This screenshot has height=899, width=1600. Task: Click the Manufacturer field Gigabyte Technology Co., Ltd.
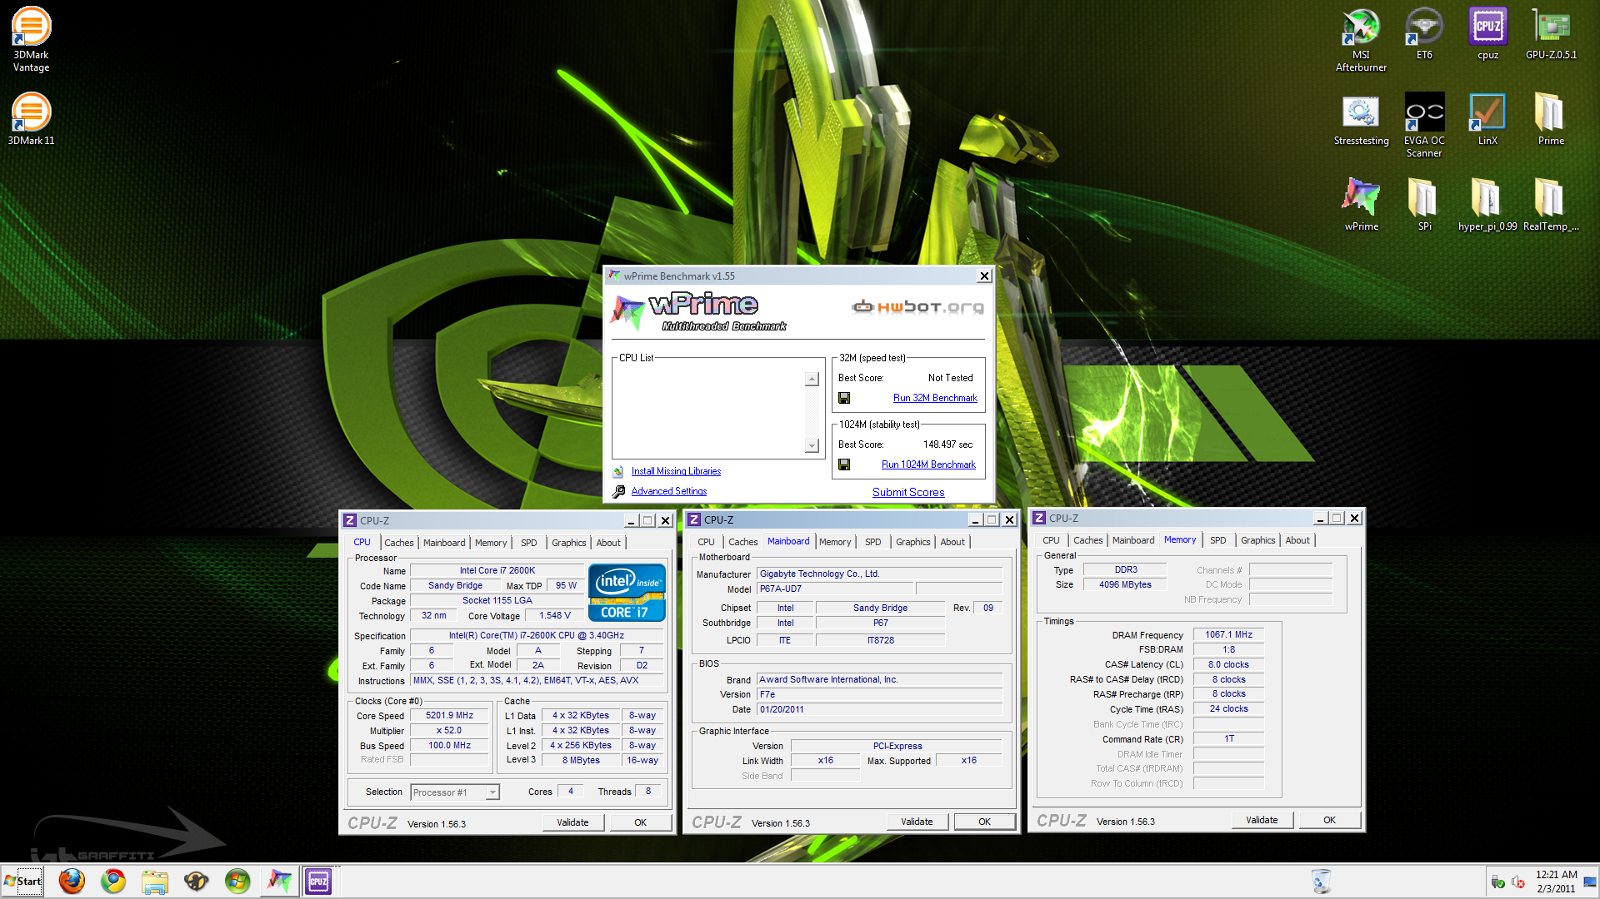pyautogui.click(x=880, y=574)
